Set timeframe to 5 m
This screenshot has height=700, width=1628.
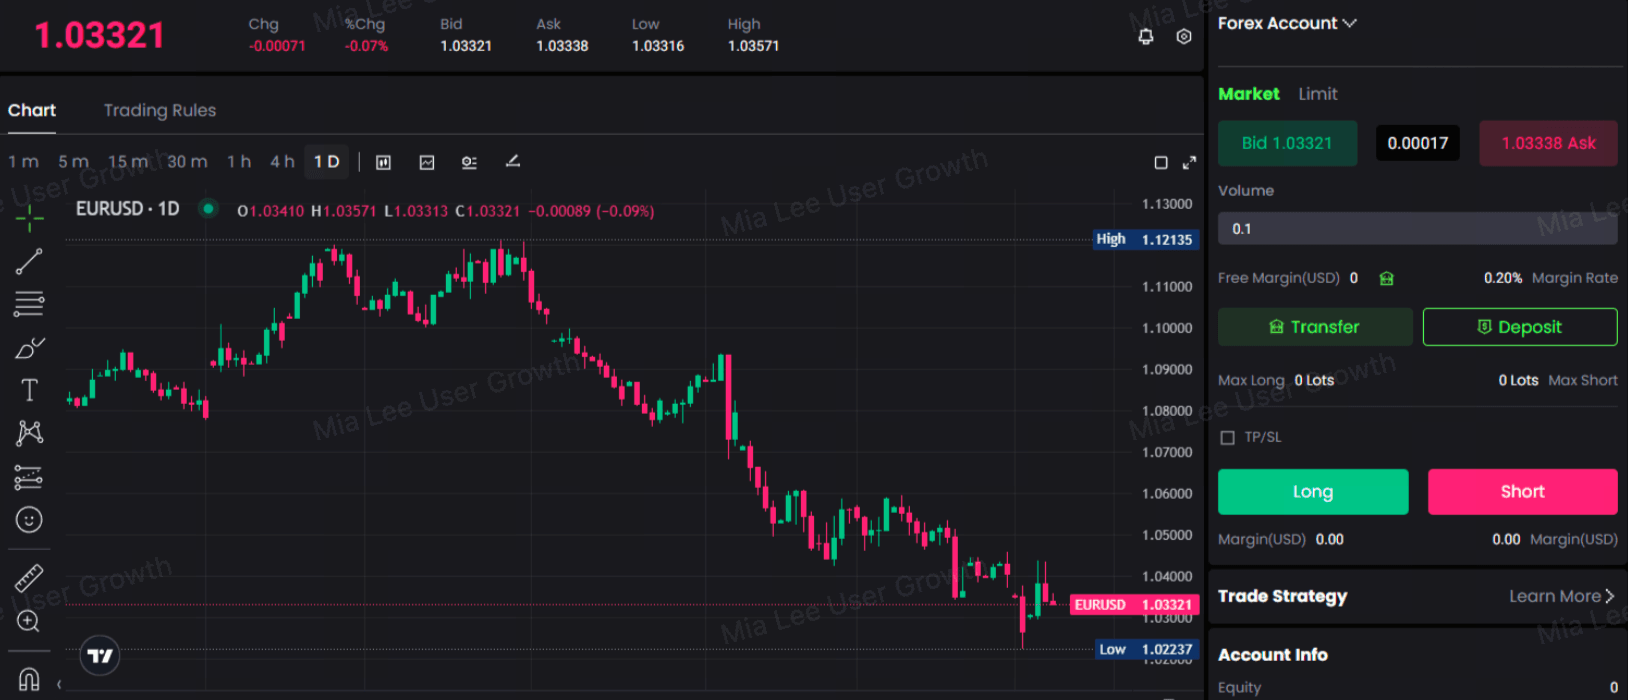74,162
